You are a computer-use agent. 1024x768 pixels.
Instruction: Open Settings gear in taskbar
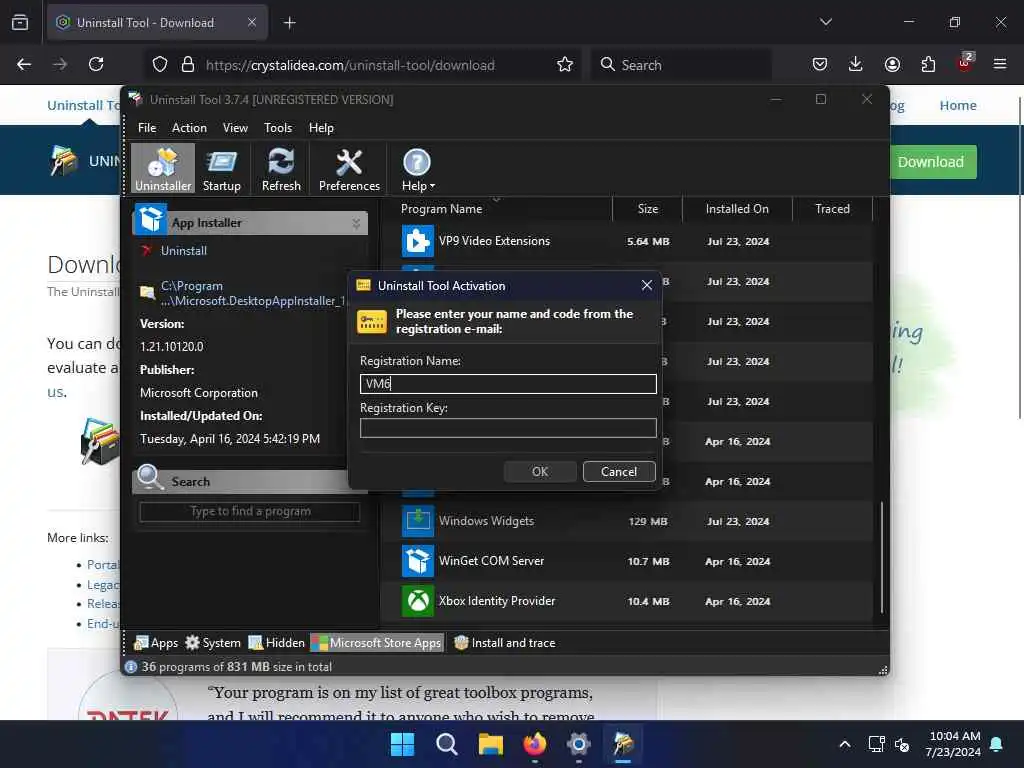tap(579, 744)
